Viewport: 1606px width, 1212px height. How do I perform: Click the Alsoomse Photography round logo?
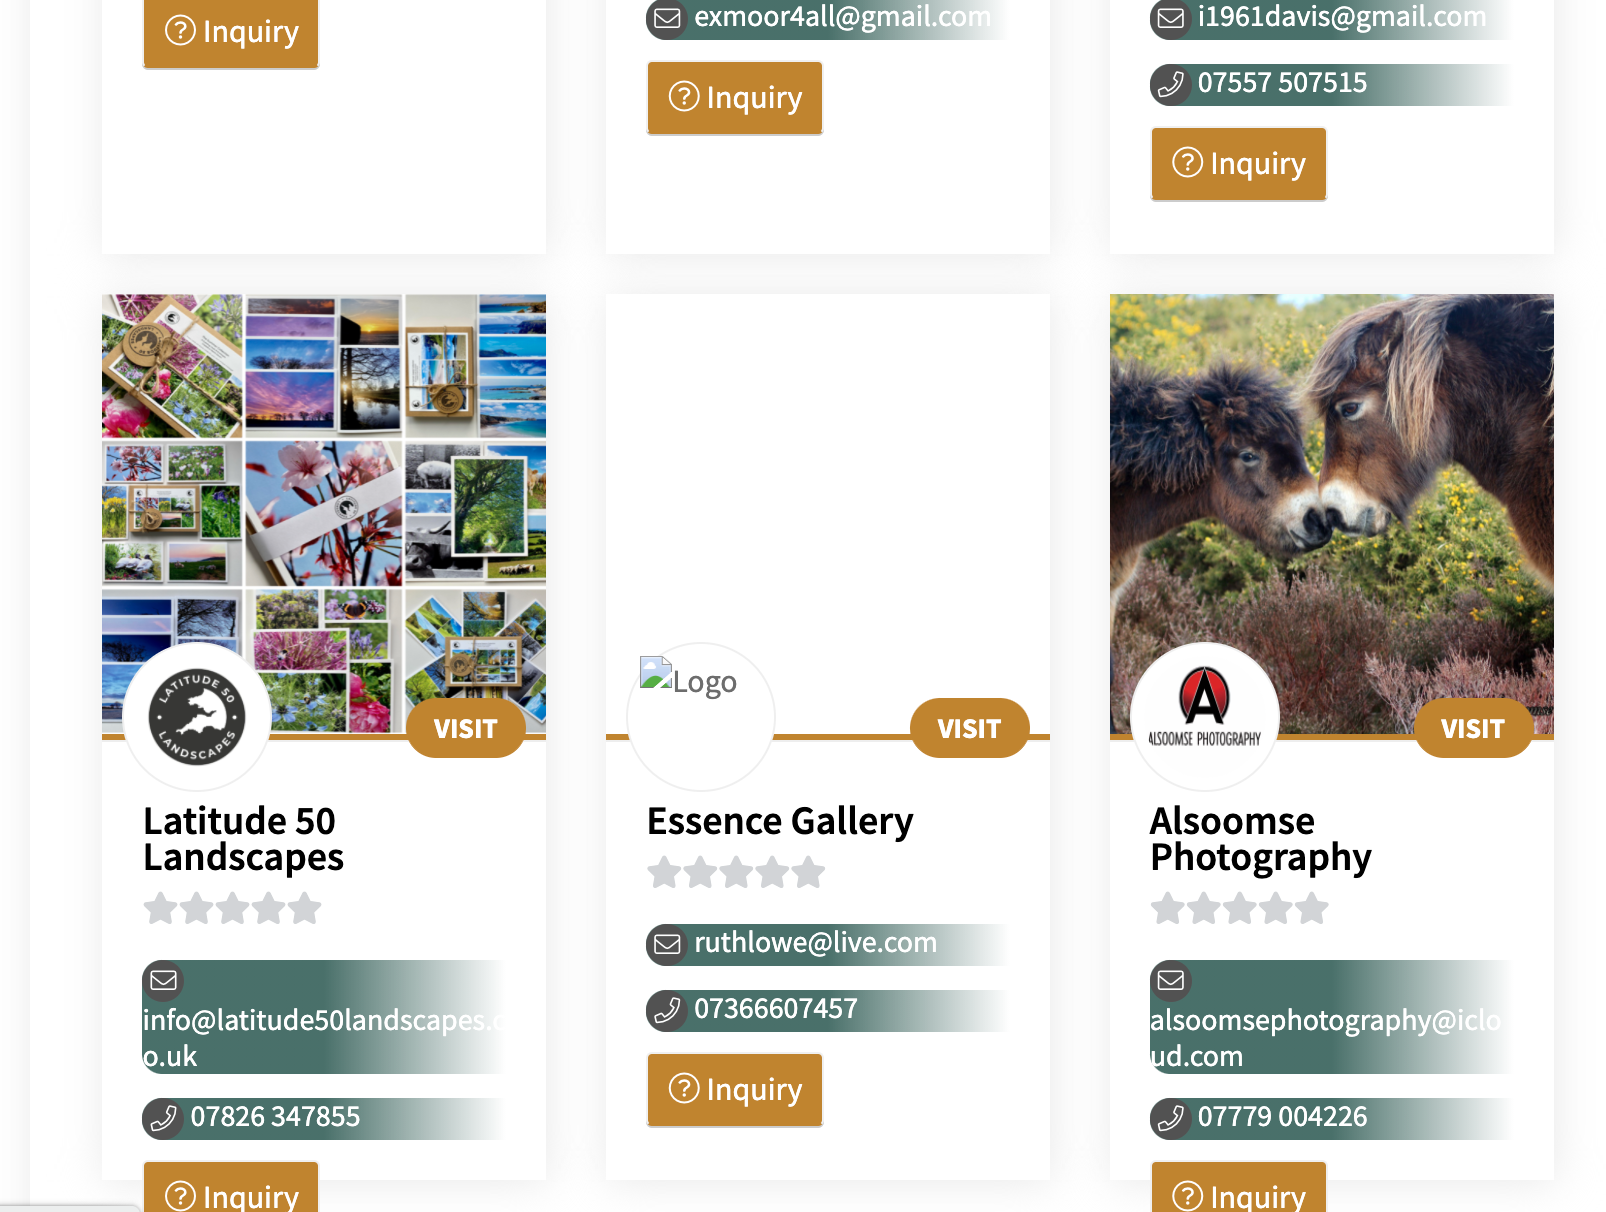pos(1205,717)
